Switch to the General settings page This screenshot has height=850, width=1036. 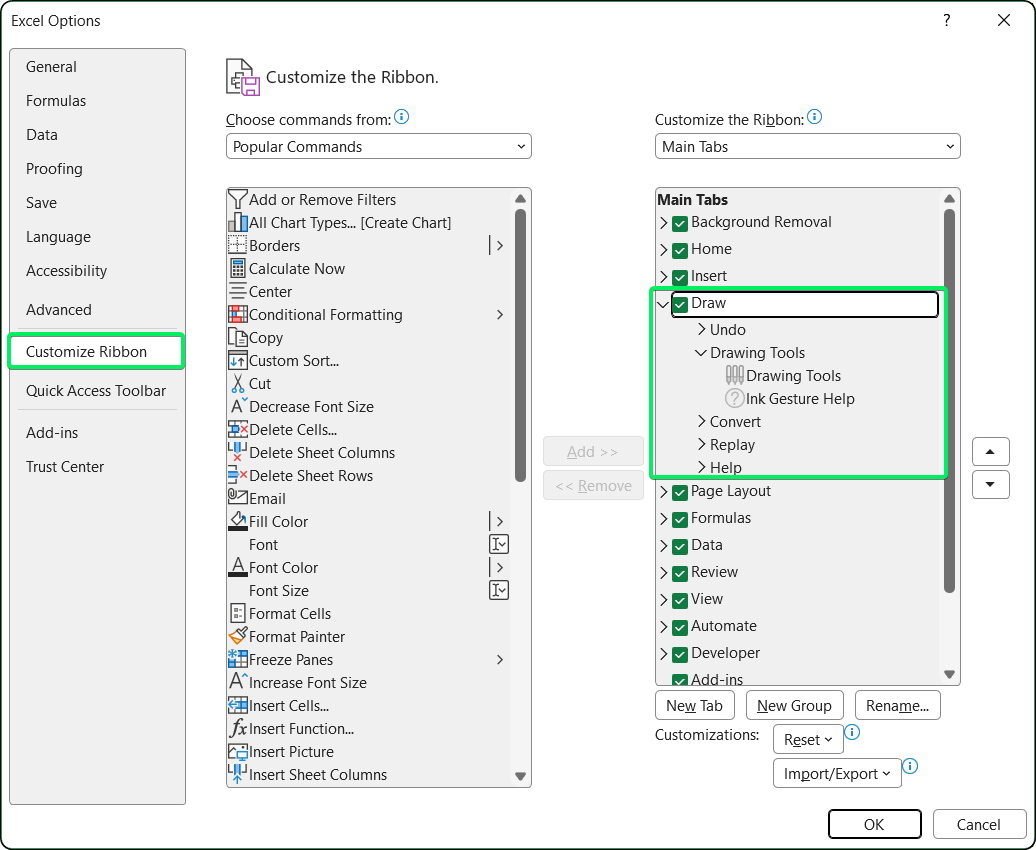pos(49,66)
